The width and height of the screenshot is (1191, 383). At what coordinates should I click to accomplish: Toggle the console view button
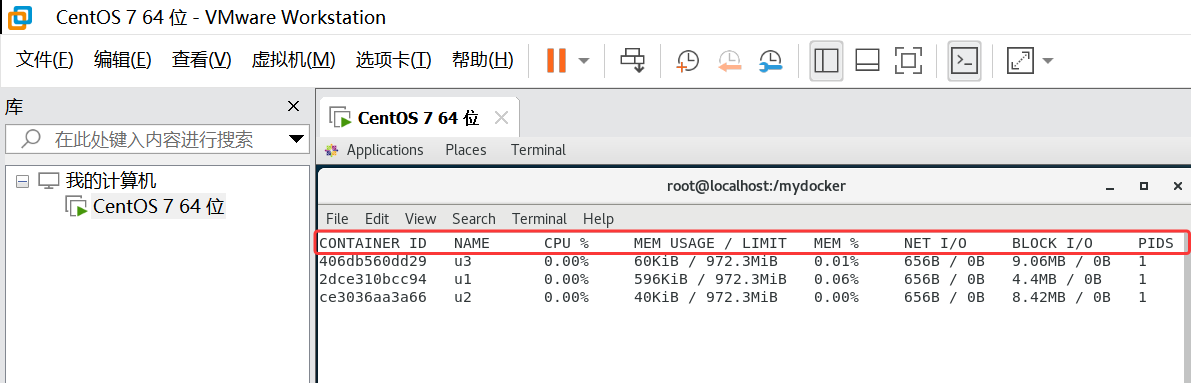coord(964,61)
